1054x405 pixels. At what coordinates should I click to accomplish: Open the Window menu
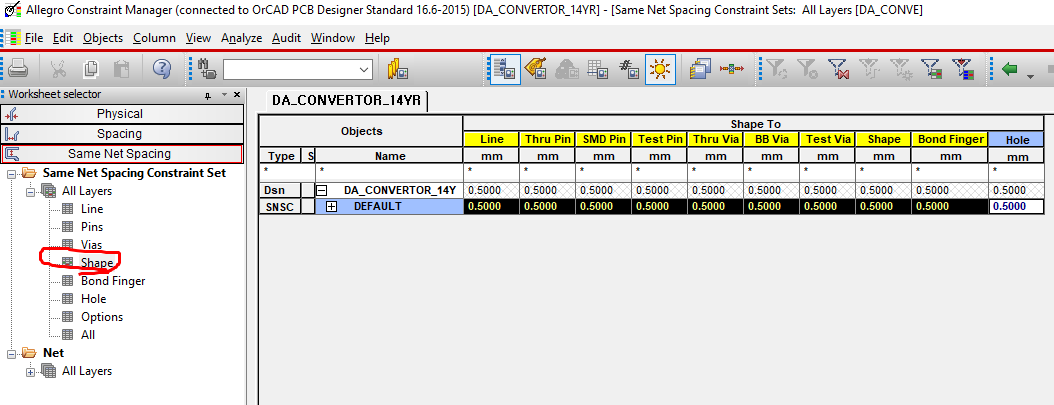pyautogui.click(x=333, y=38)
